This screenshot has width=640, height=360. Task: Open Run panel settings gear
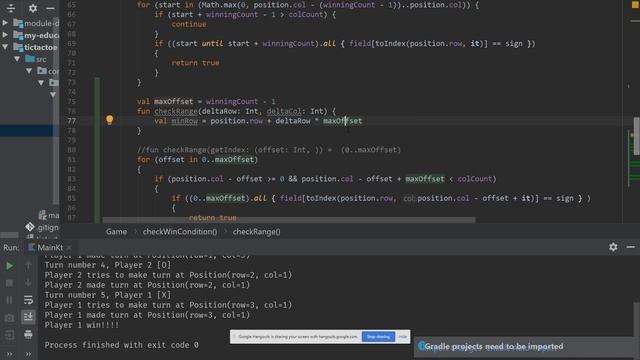pyautogui.click(x=613, y=247)
